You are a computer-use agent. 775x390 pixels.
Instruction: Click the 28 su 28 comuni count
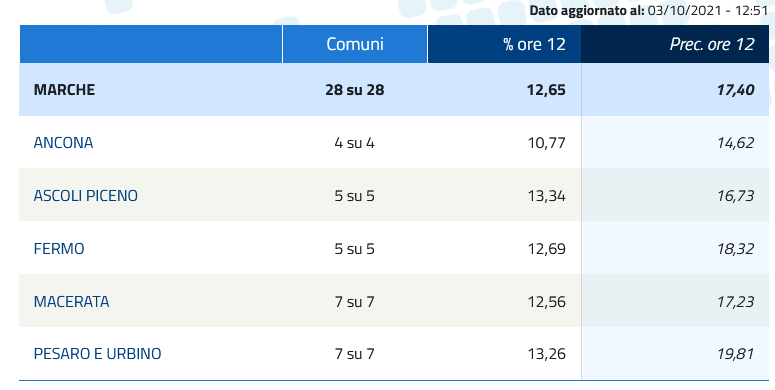tap(355, 90)
